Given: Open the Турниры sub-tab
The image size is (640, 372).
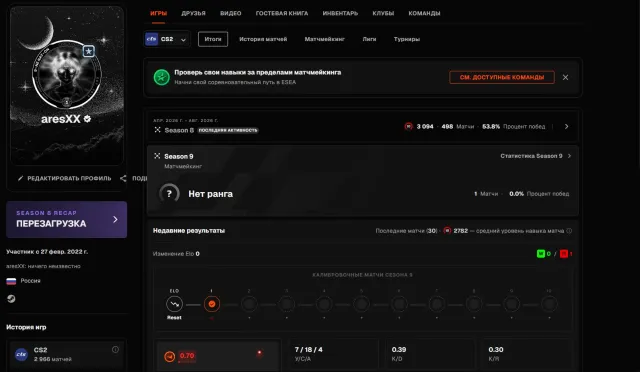Looking at the screenshot, I should [x=407, y=39].
